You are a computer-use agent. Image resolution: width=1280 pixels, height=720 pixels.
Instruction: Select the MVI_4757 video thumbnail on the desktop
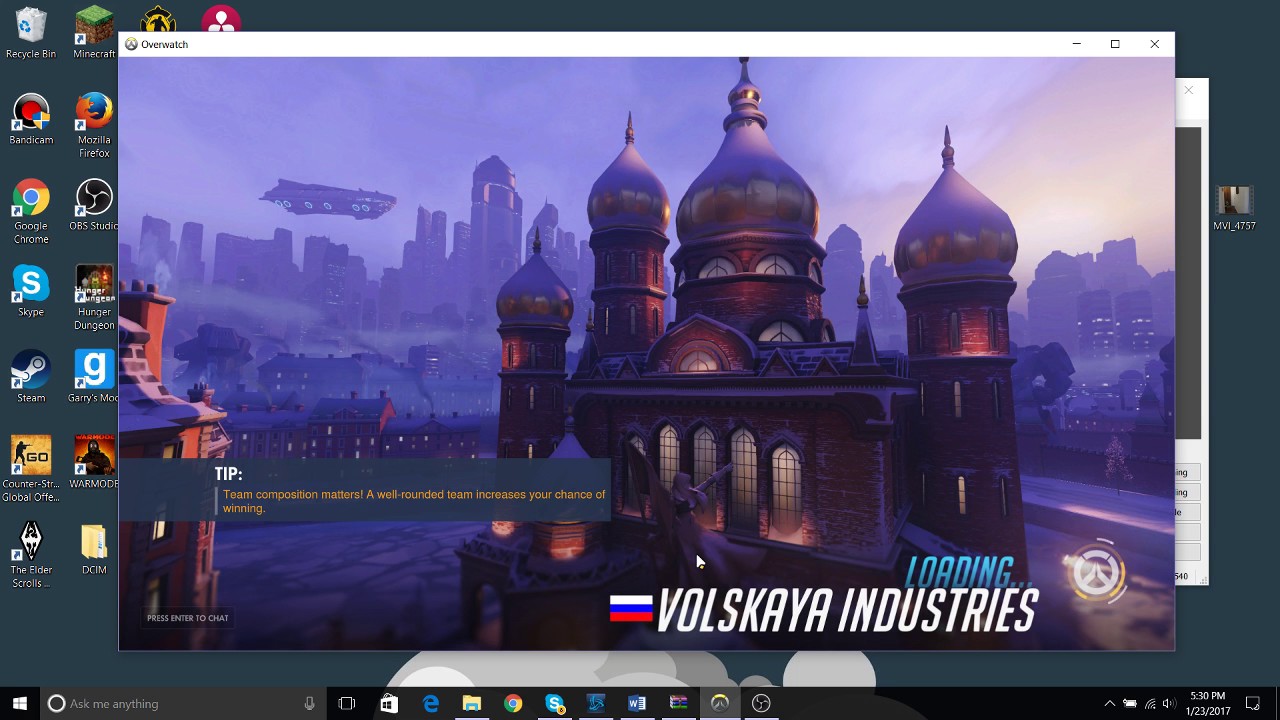pyautogui.click(x=1234, y=208)
